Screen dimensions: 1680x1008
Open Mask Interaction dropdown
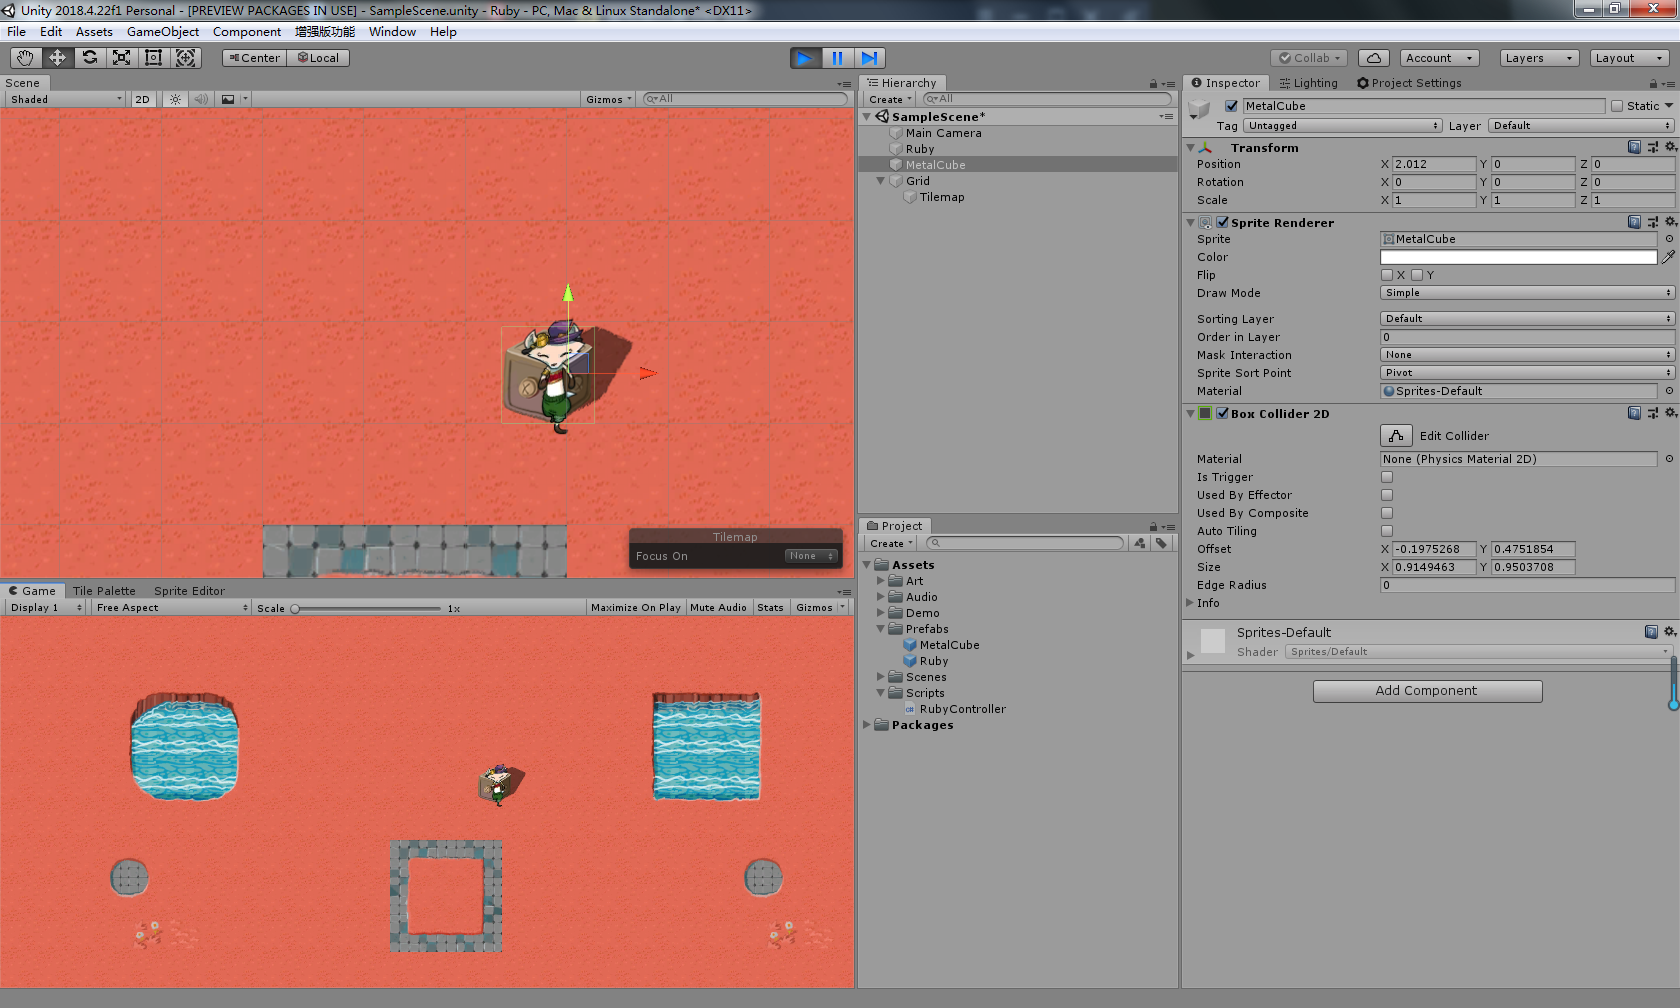pos(1527,355)
